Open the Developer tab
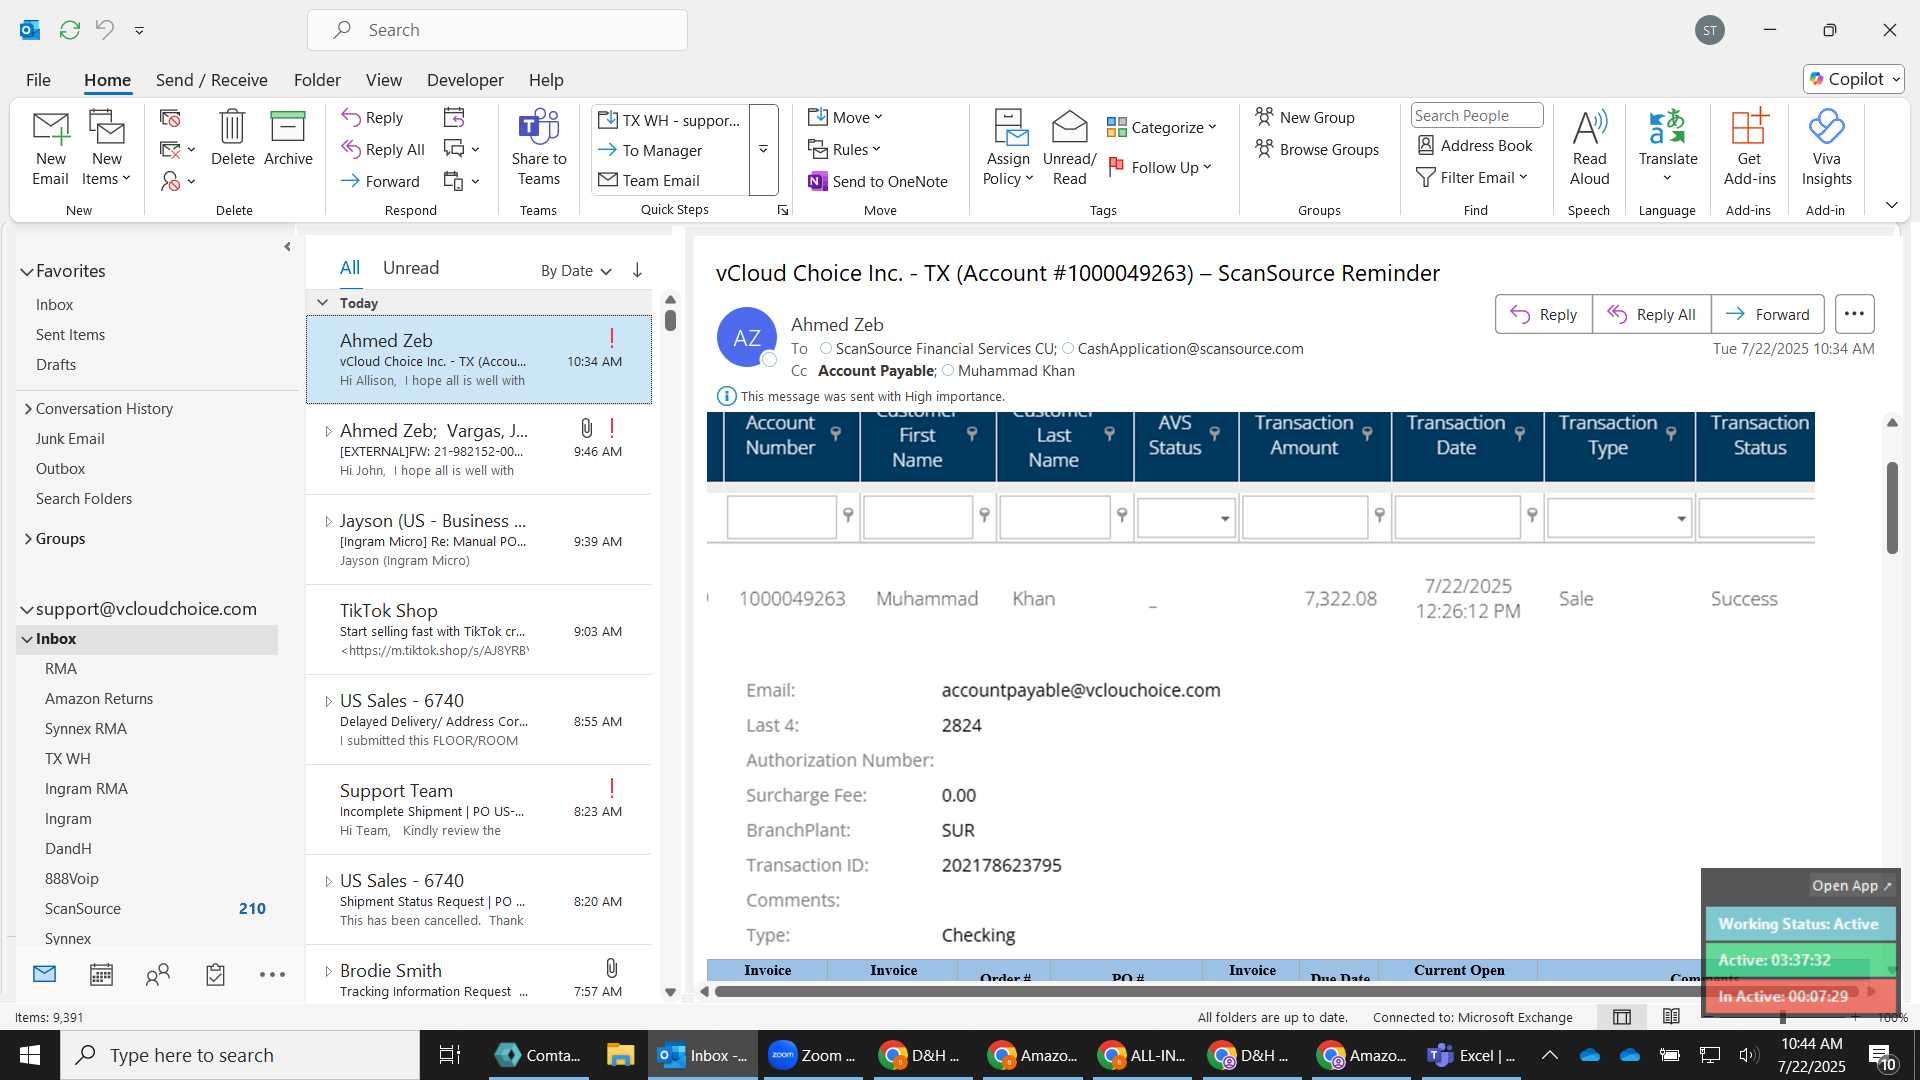This screenshot has width=1920, height=1080. point(465,80)
